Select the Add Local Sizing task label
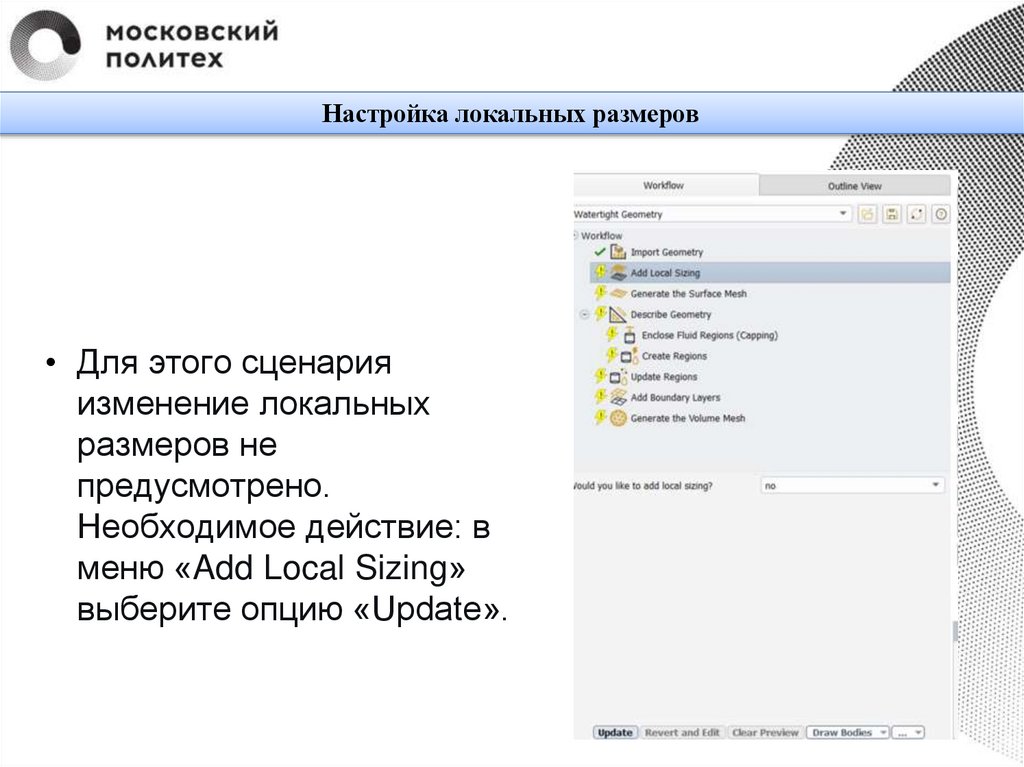 [665, 272]
